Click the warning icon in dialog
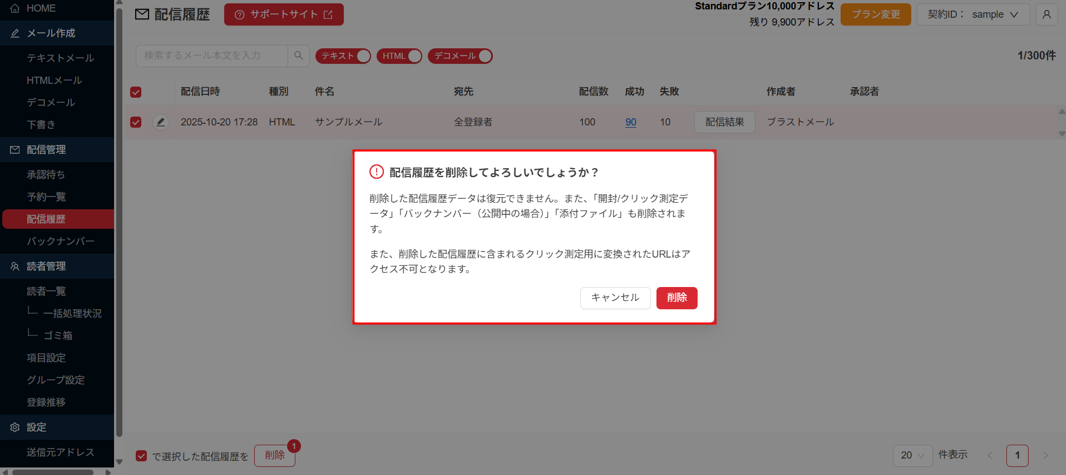Screen dimensions: 1066x475 pyautogui.click(x=376, y=172)
